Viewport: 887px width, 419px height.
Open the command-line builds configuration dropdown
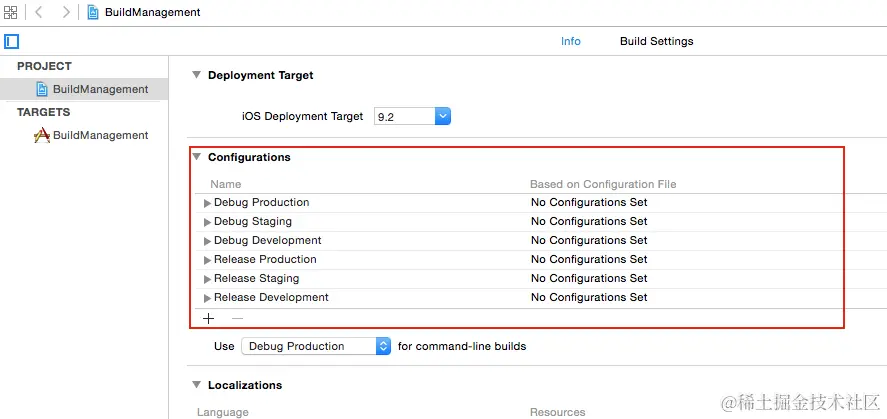pos(382,346)
